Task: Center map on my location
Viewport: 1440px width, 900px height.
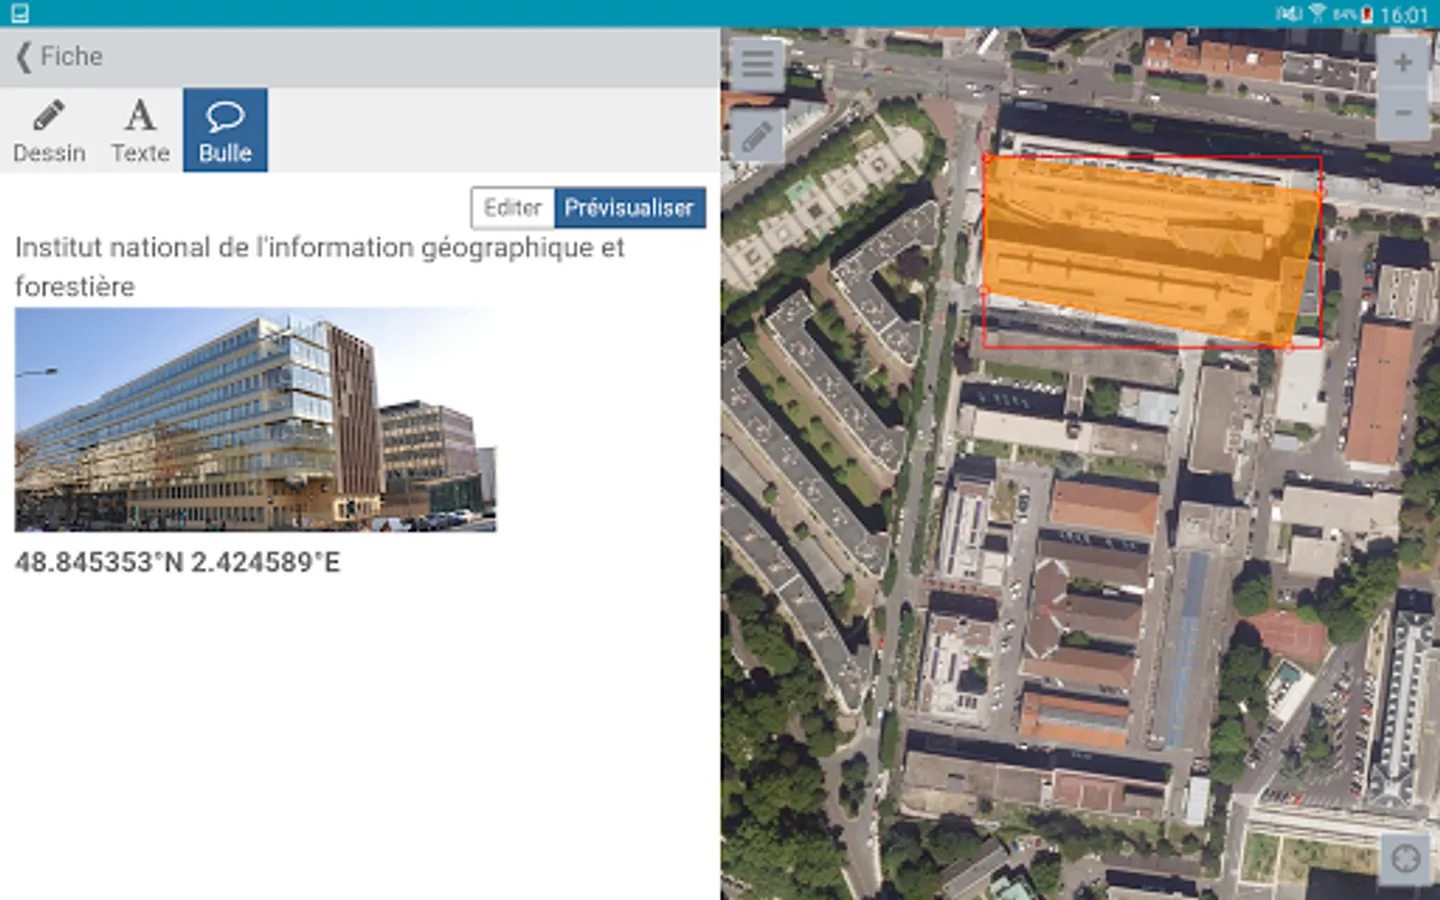Action: pyautogui.click(x=1405, y=859)
